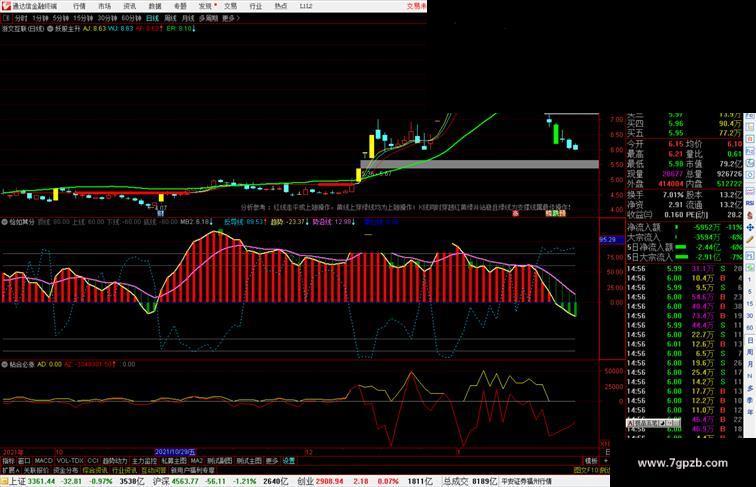Click the 指标 tab at bottom
756x487 pixels.
tap(8, 461)
